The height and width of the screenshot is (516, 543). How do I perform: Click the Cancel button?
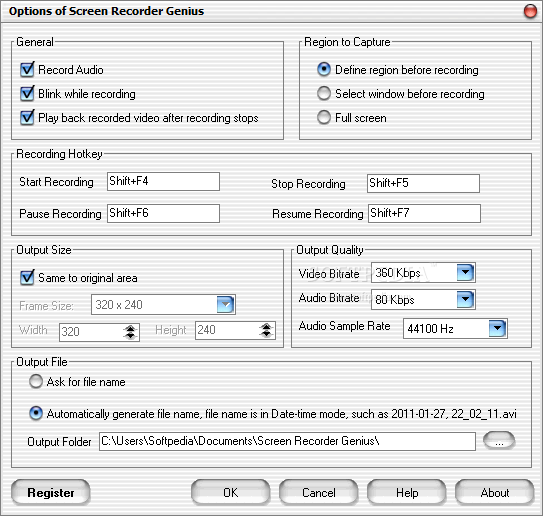[319, 492]
